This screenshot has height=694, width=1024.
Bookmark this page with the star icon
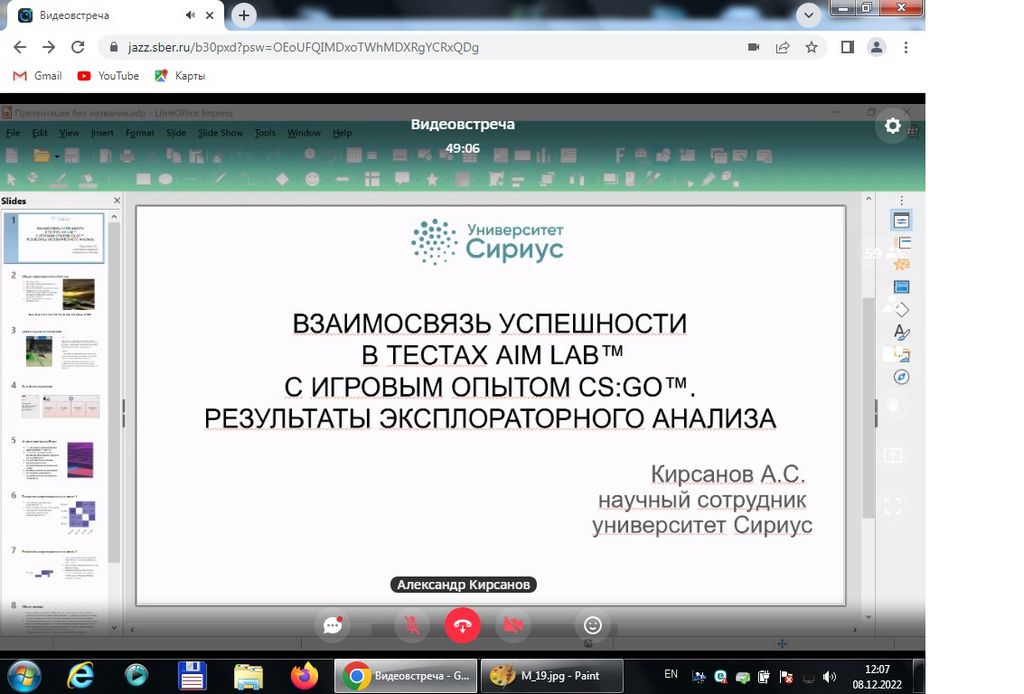point(811,47)
